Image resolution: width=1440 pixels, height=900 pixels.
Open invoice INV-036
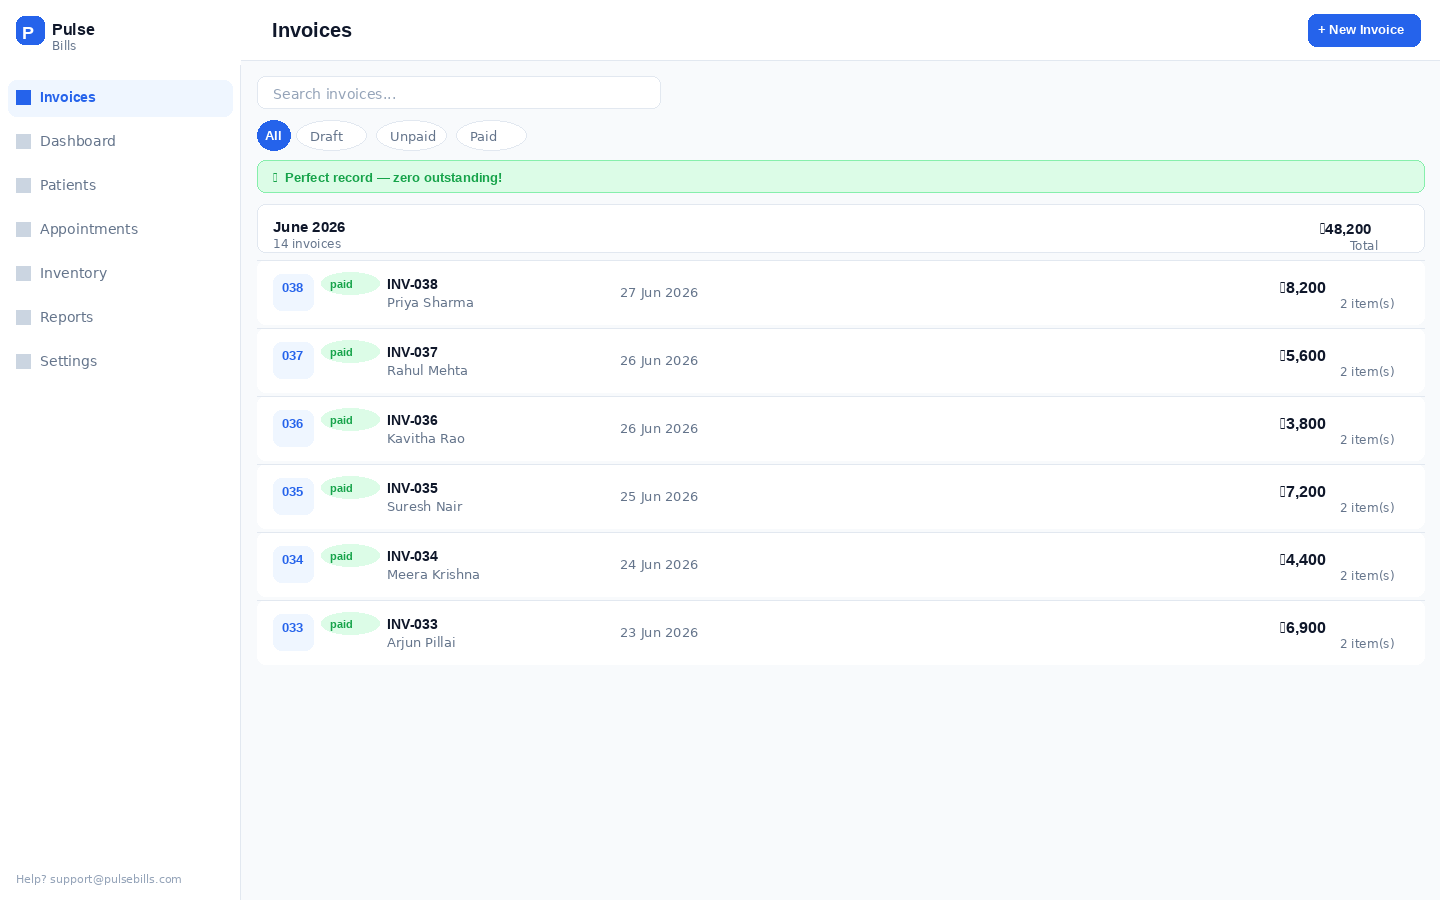click(841, 429)
